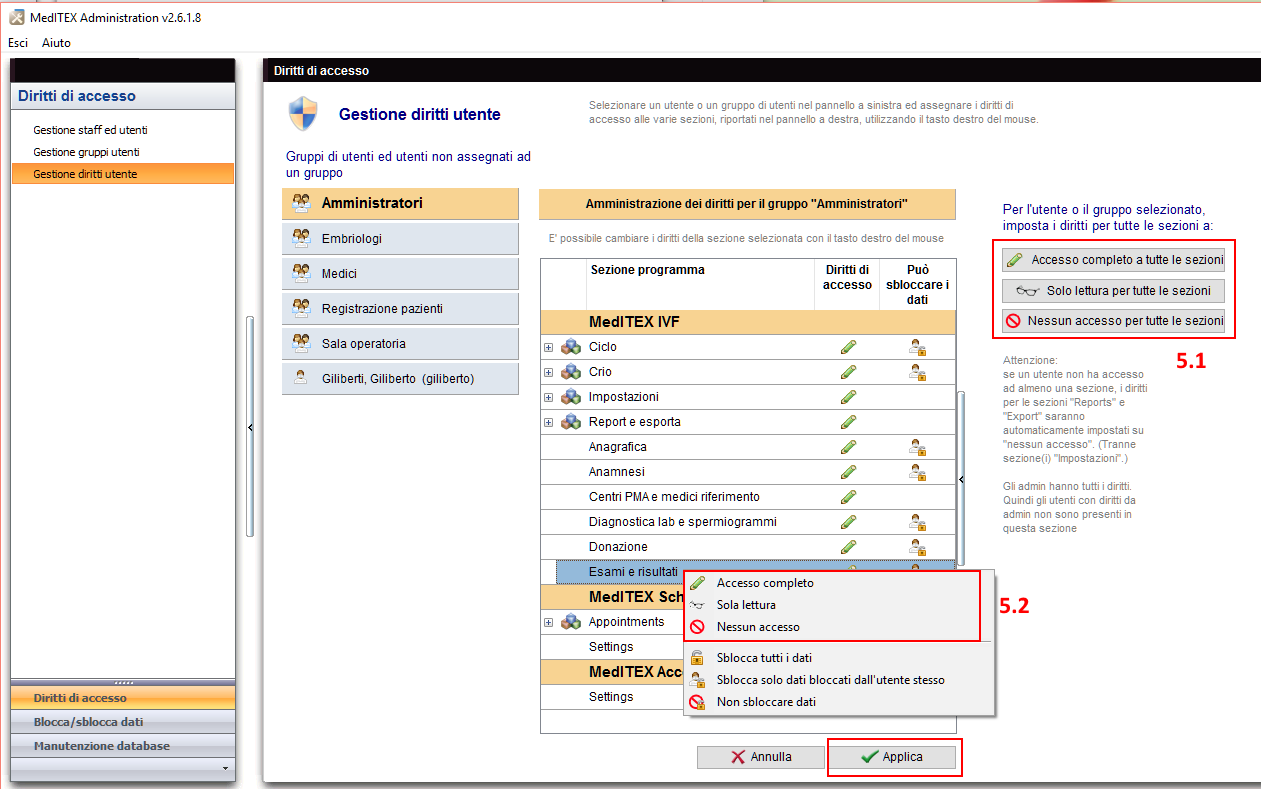Click the pencil access icon for Ciclo

[x=848, y=347]
